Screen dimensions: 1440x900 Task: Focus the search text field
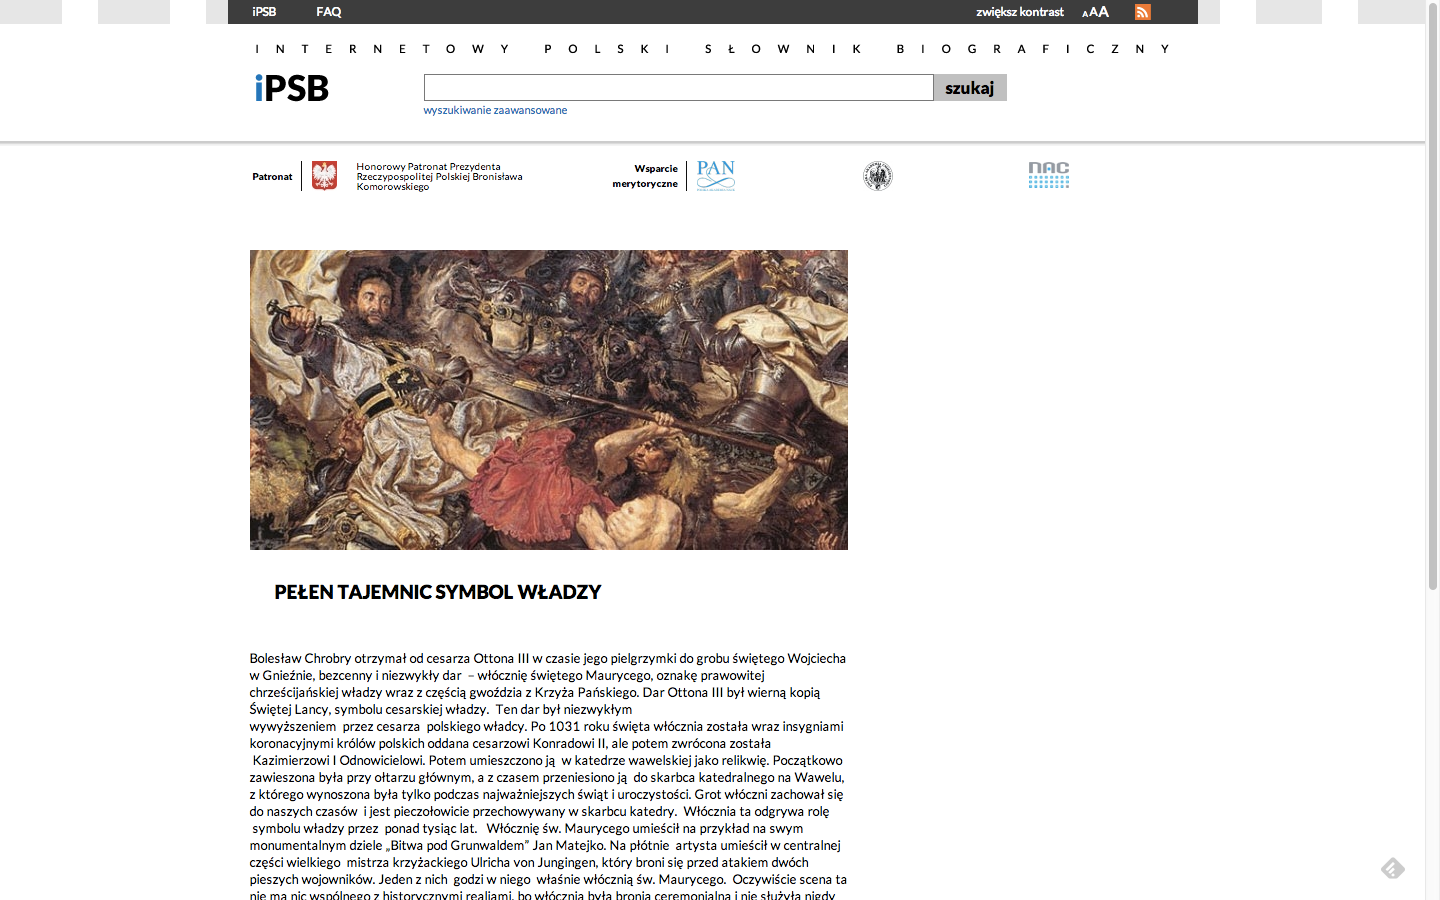pyautogui.click(x=679, y=88)
